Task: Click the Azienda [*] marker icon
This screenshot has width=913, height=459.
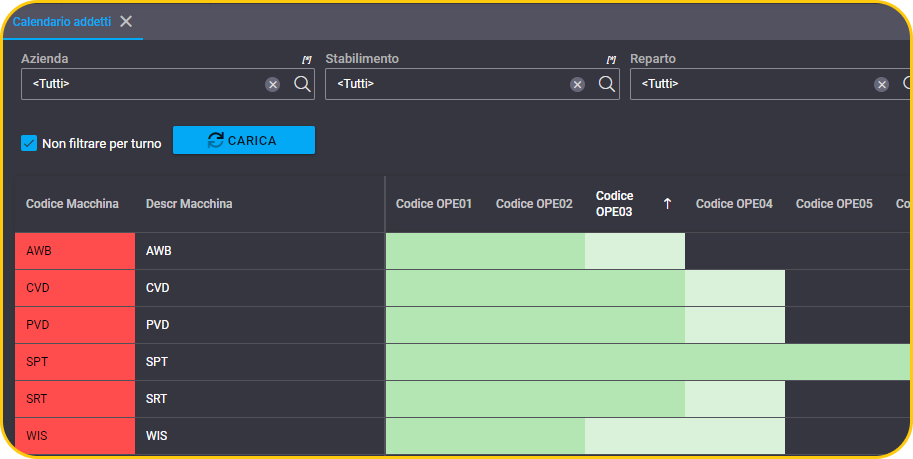Action: pos(306,59)
